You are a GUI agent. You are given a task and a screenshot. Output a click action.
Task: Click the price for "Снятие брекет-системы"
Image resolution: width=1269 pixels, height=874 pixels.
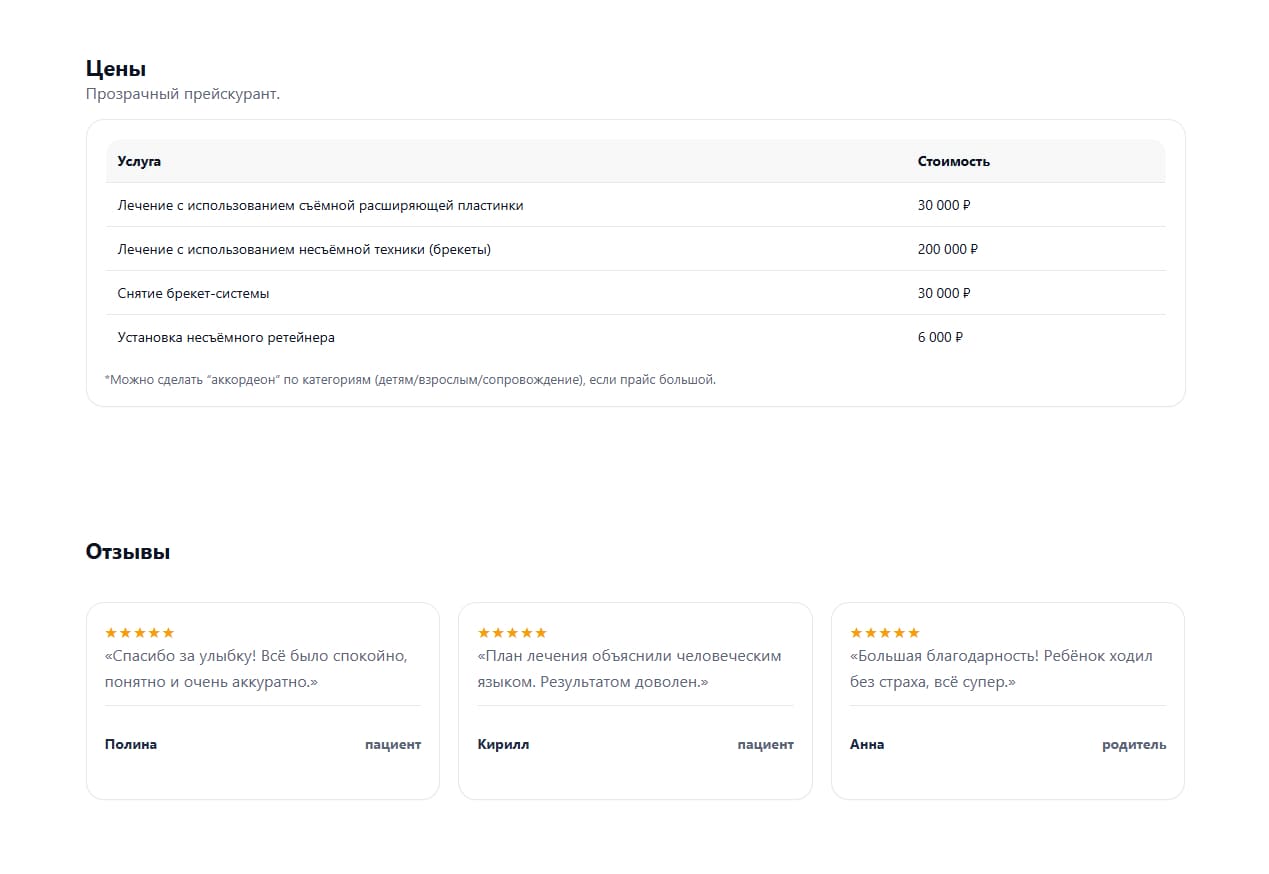(944, 293)
